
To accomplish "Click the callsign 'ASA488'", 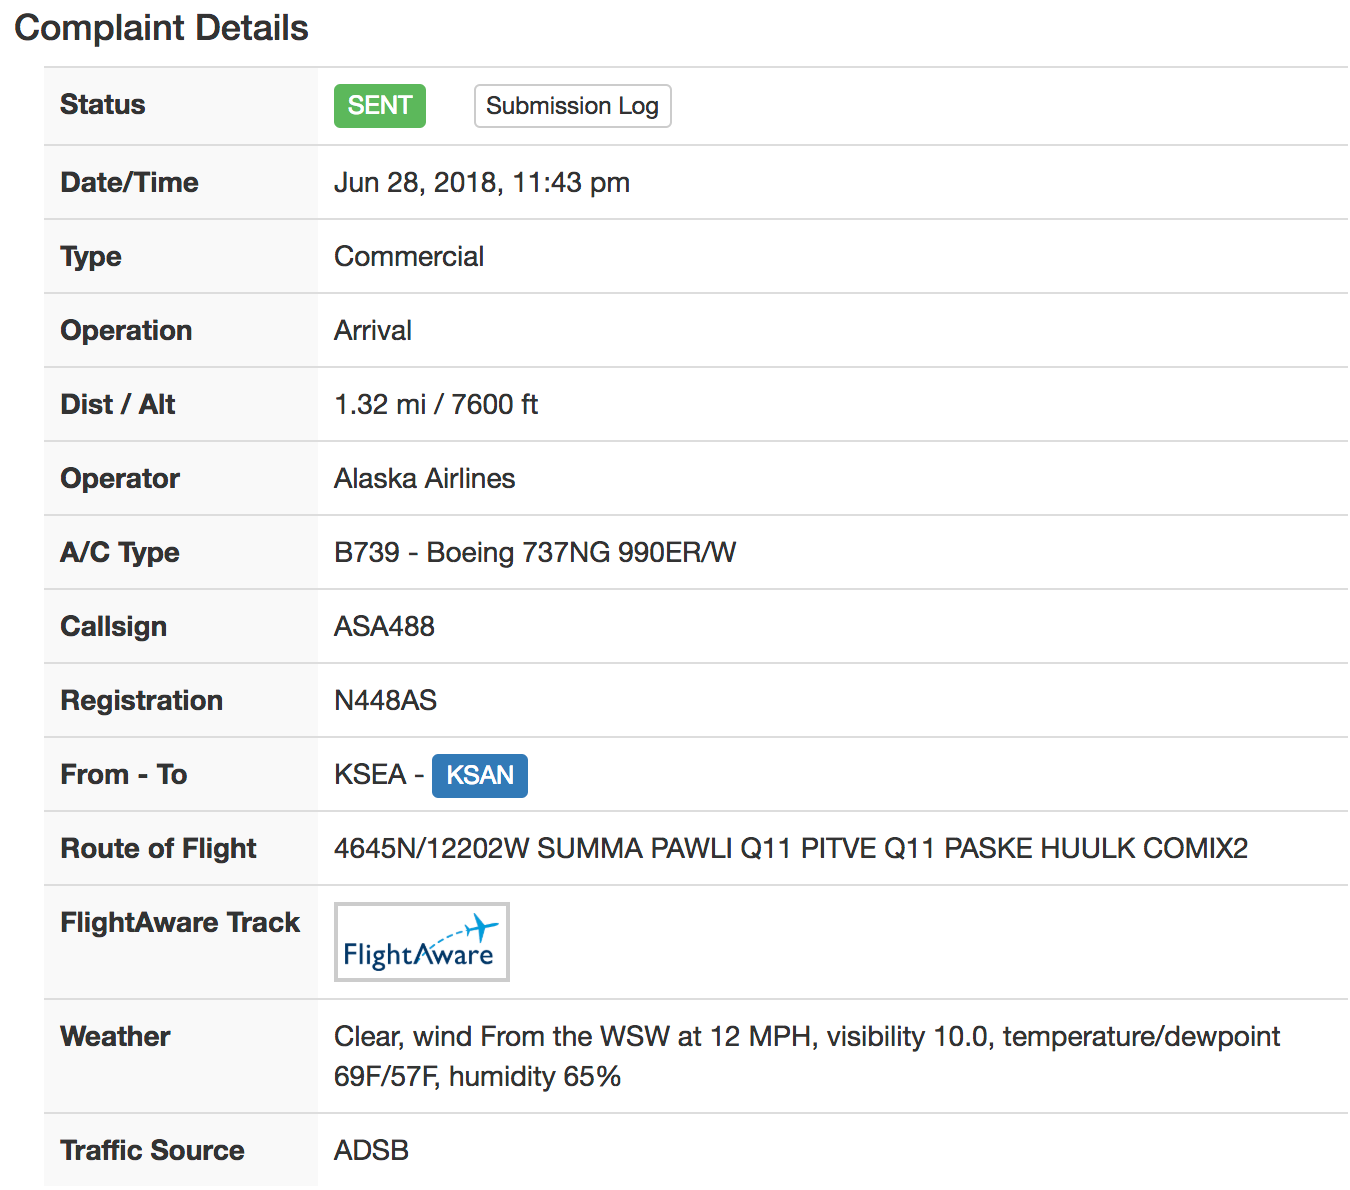I will pos(385,627).
